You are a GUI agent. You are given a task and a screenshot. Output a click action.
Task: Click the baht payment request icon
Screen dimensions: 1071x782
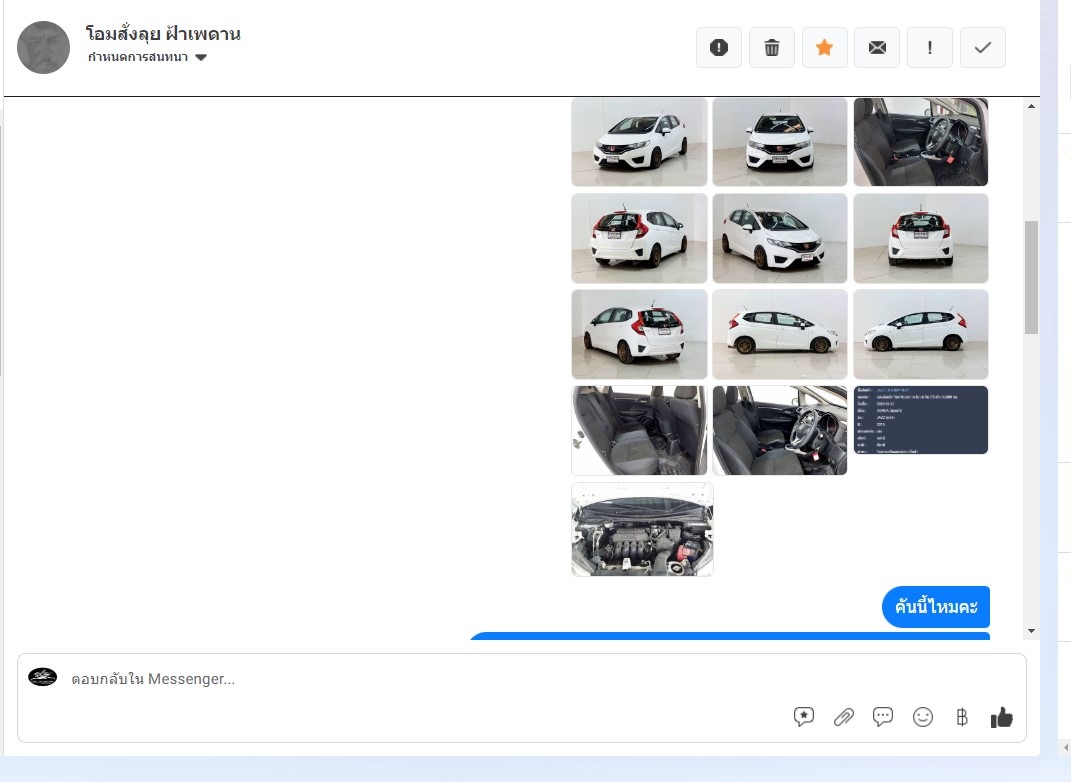[x=962, y=717]
